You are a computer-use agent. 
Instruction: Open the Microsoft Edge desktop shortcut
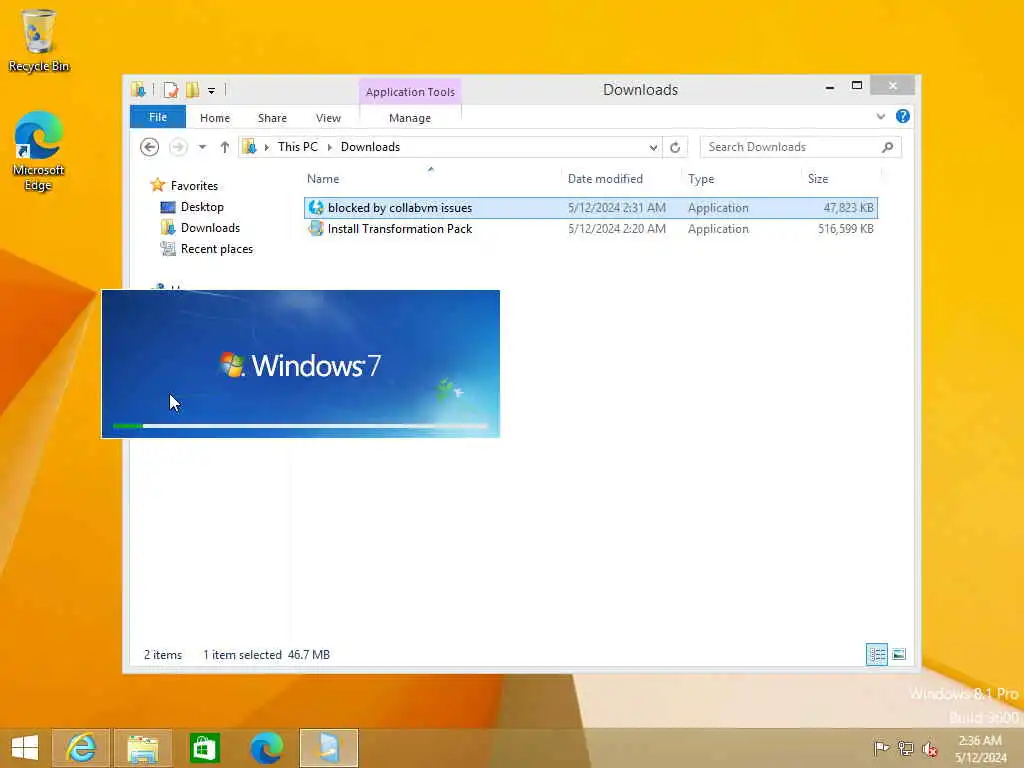pyautogui.click(x=38, y=151)
